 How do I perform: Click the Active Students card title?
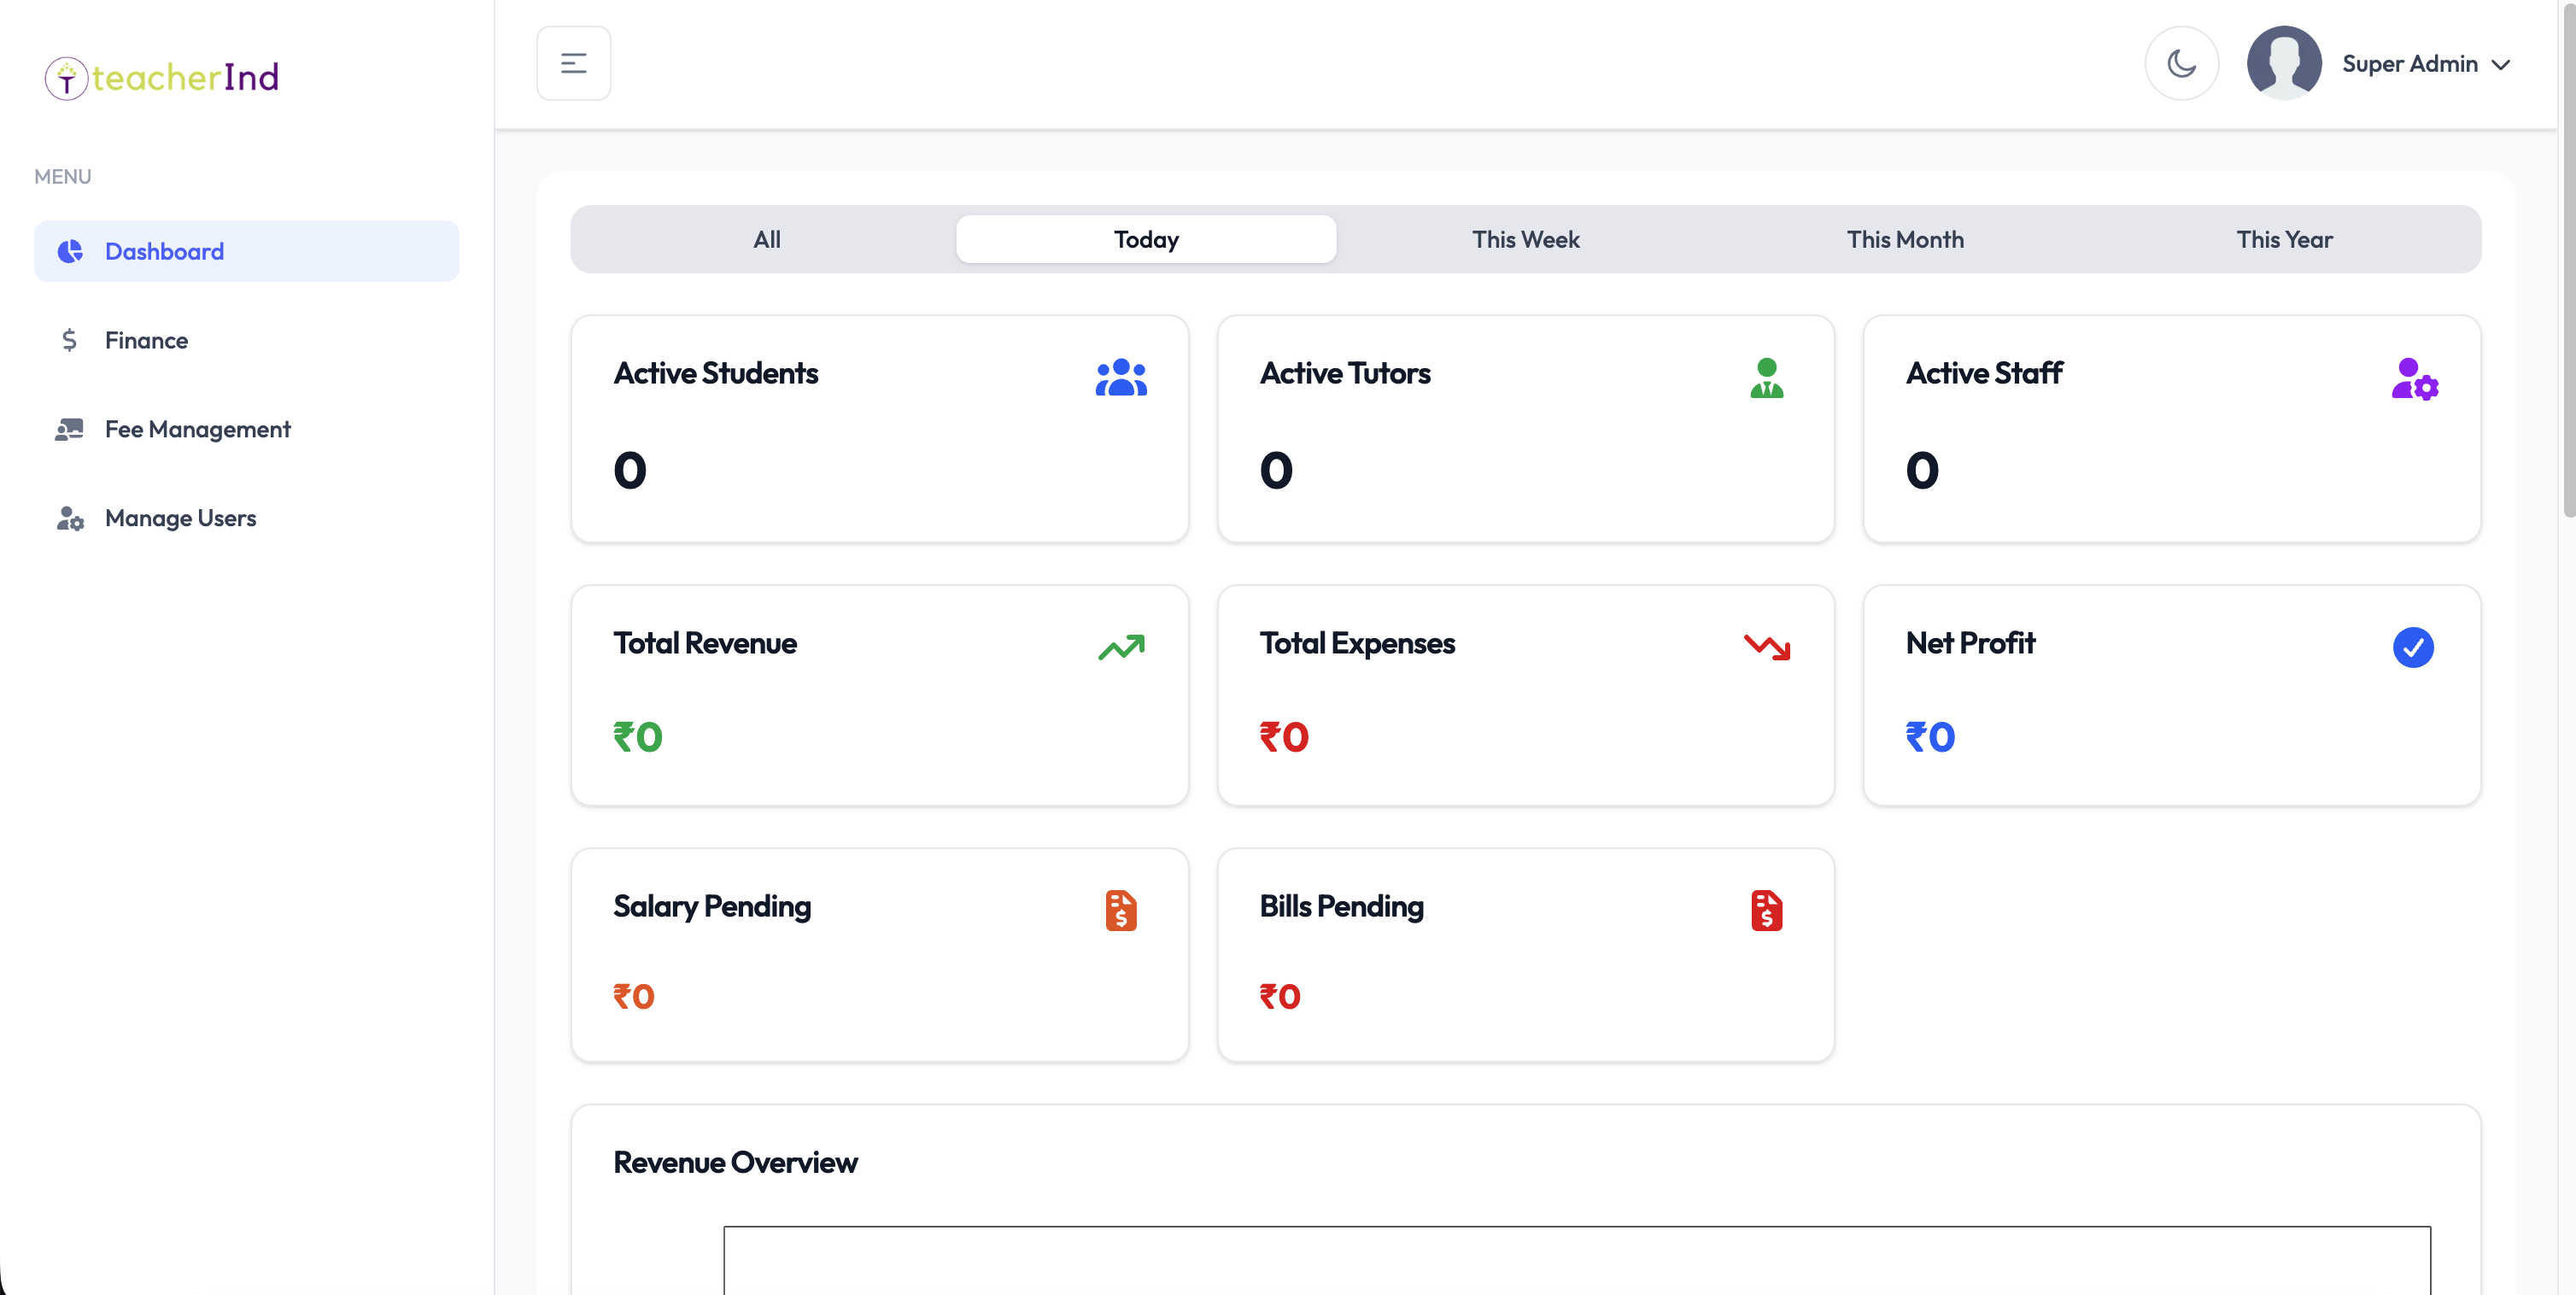(x=715, y=373)
